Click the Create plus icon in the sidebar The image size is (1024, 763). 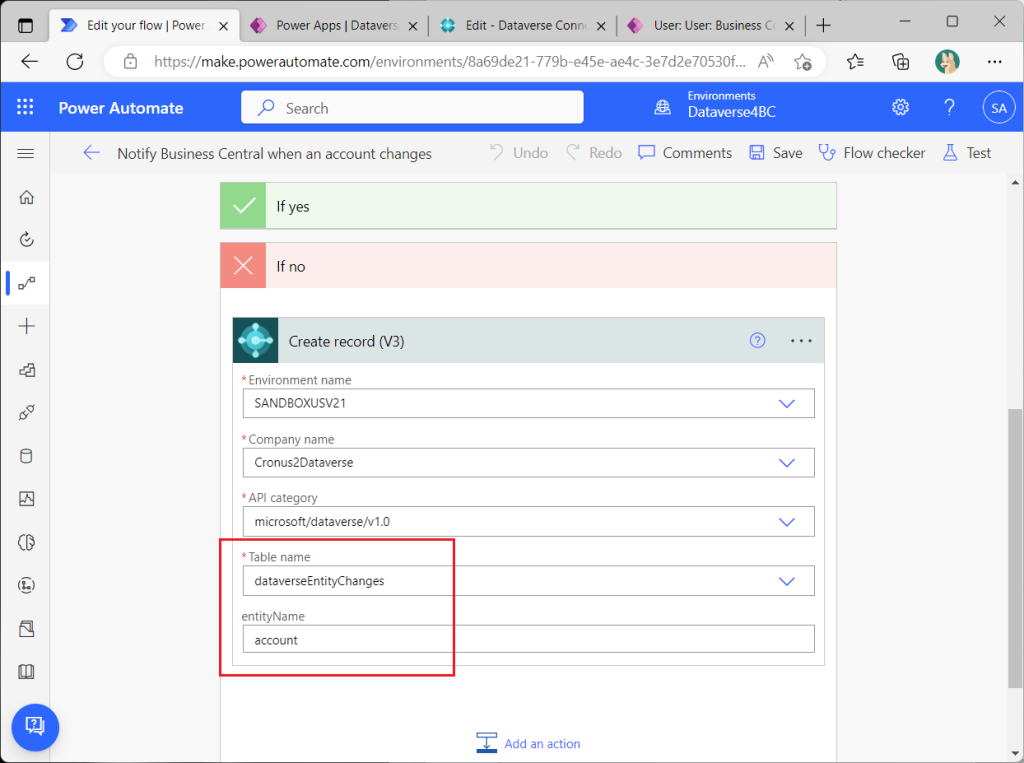point(26,326)
